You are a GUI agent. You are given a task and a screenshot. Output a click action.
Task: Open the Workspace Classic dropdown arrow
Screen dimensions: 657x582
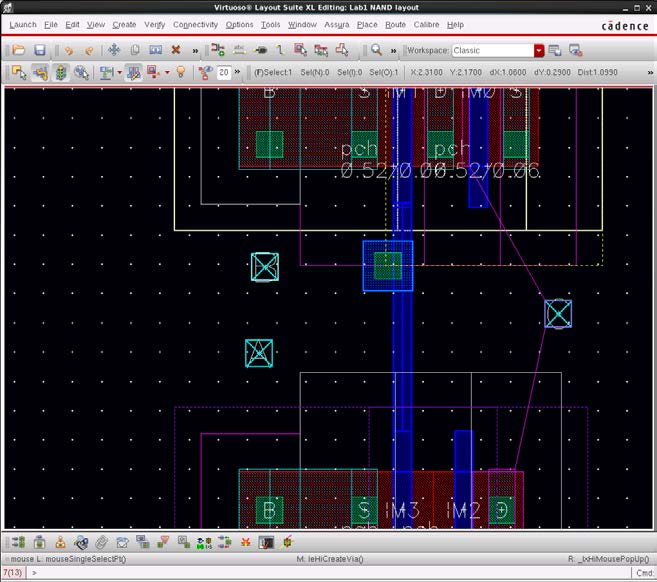click(x=539, y=51)
